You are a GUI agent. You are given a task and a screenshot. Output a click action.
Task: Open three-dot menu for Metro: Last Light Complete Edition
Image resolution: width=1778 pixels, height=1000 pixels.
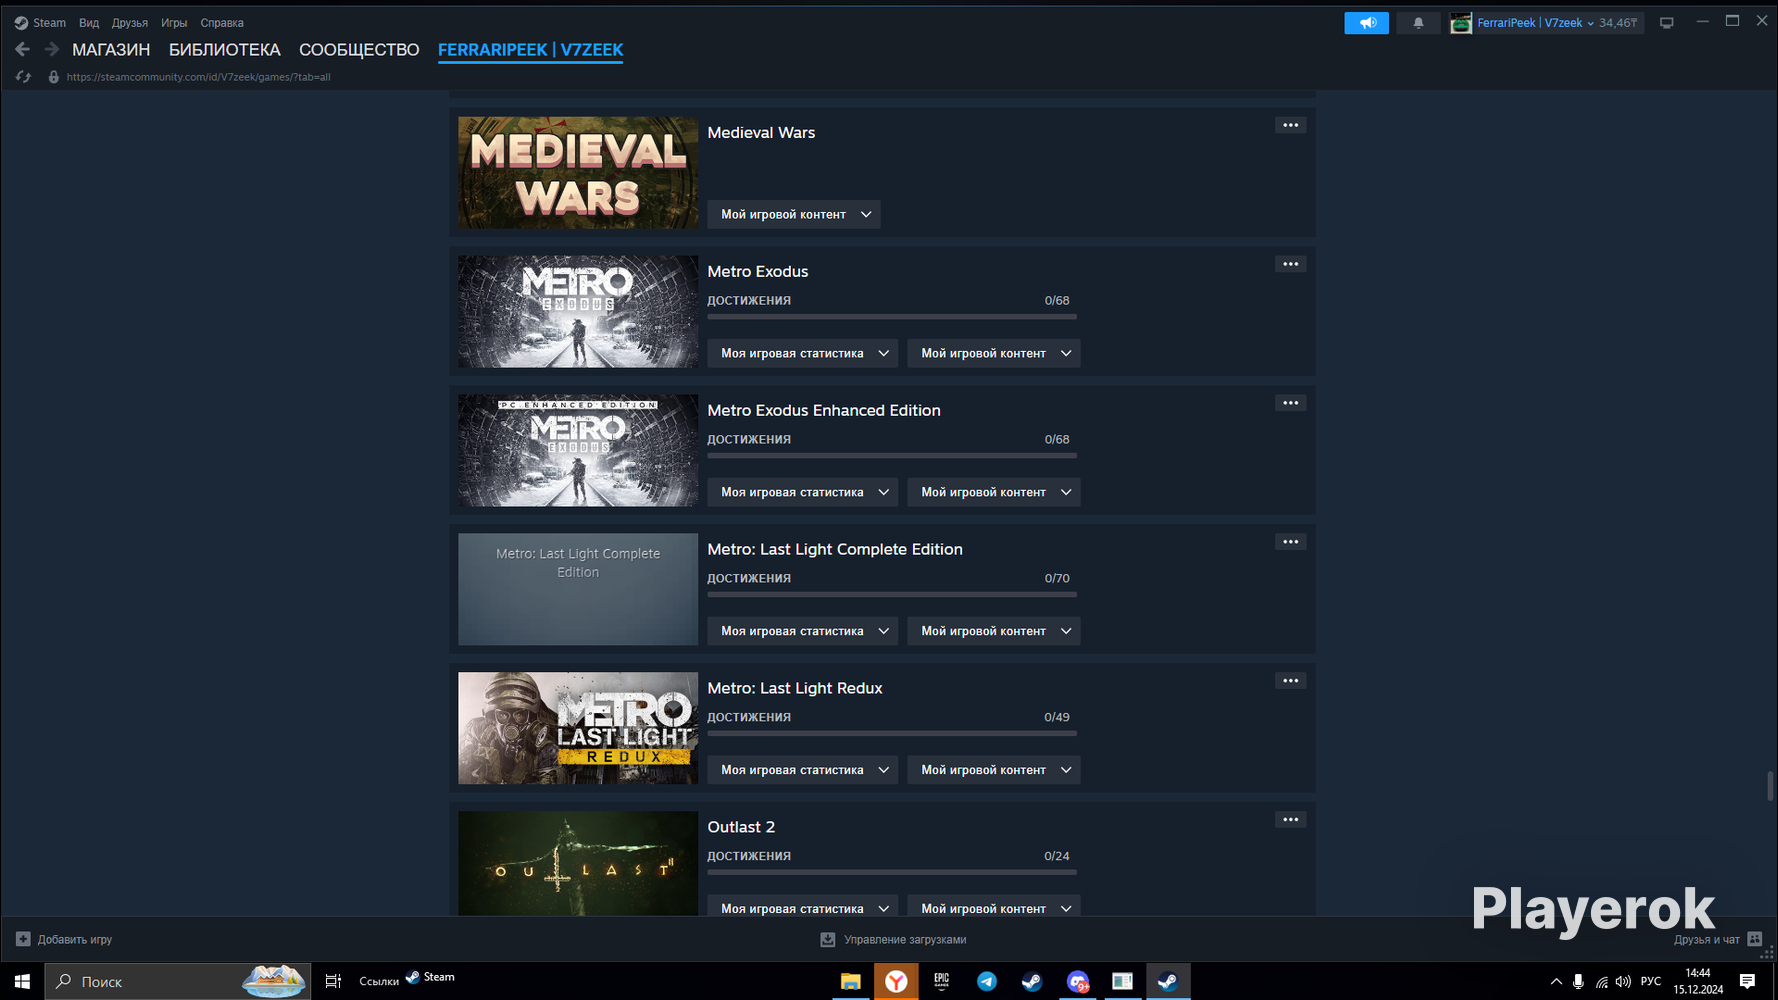pos(1291,542)
